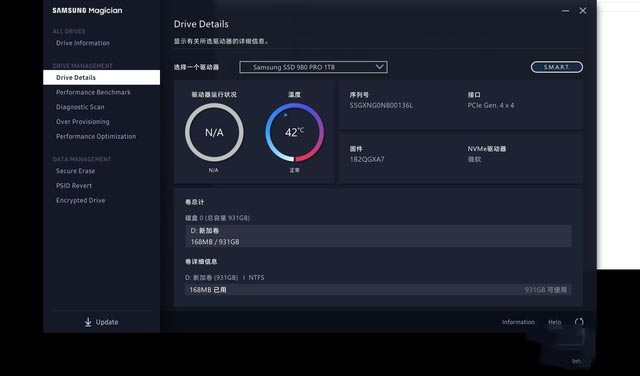Close the Samsung Magician window
This screenshot has width=640, height=376.
click(x=583, y=11)
